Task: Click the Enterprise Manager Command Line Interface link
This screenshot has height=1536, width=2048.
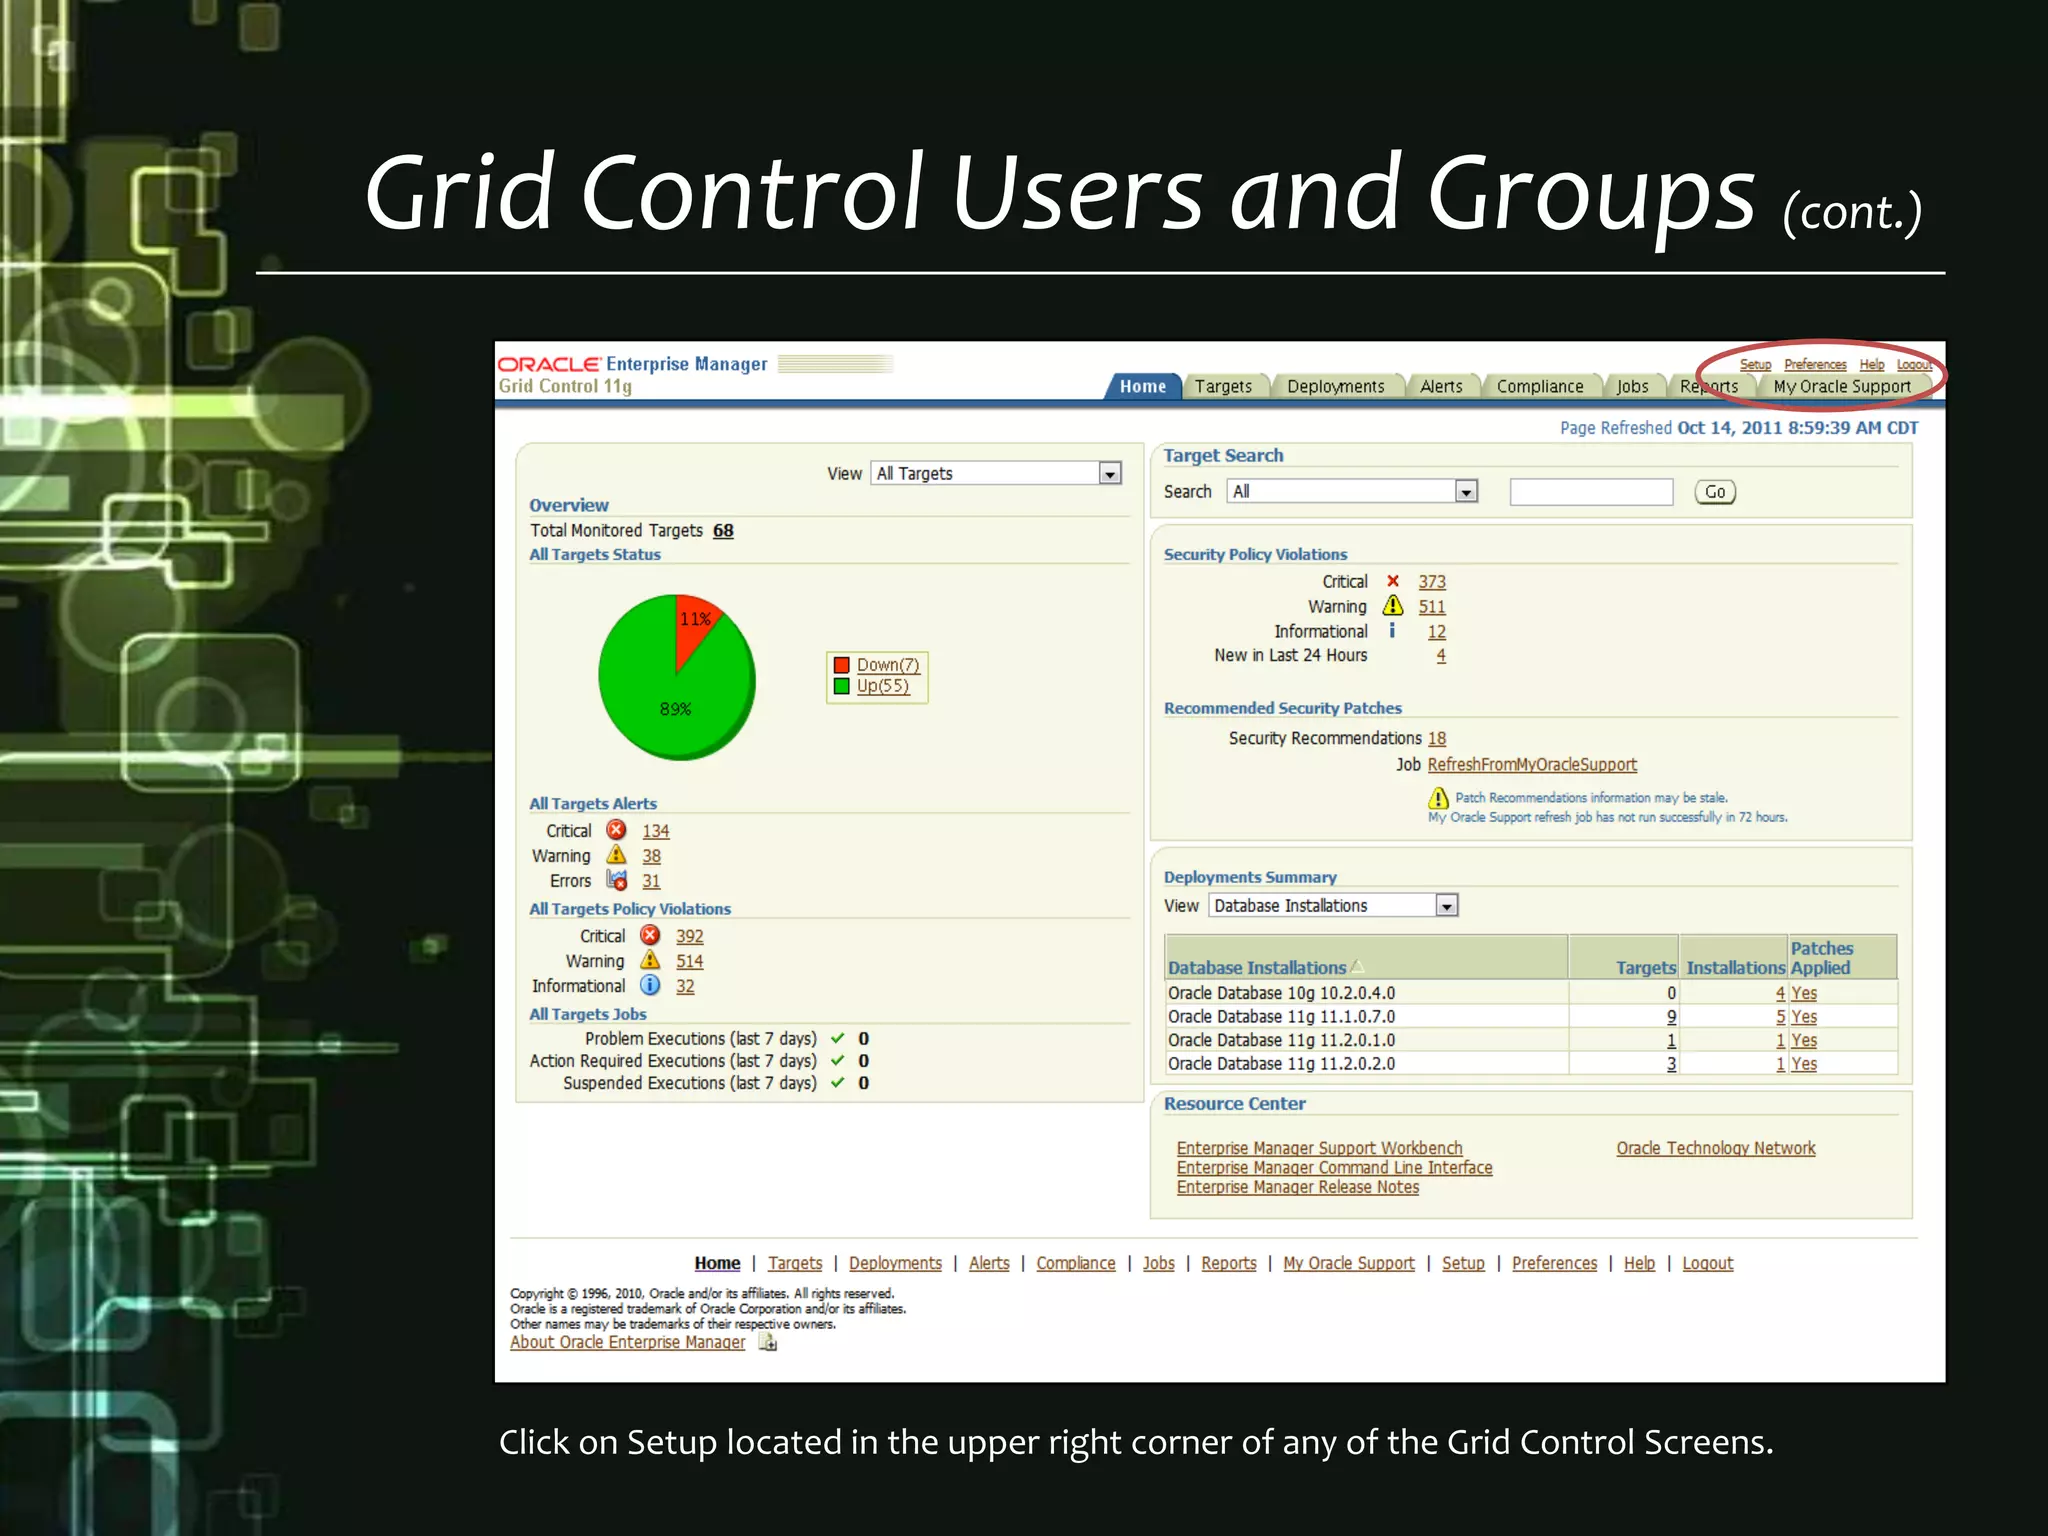Action: pyautogui.click(x=1334, y=1167)
